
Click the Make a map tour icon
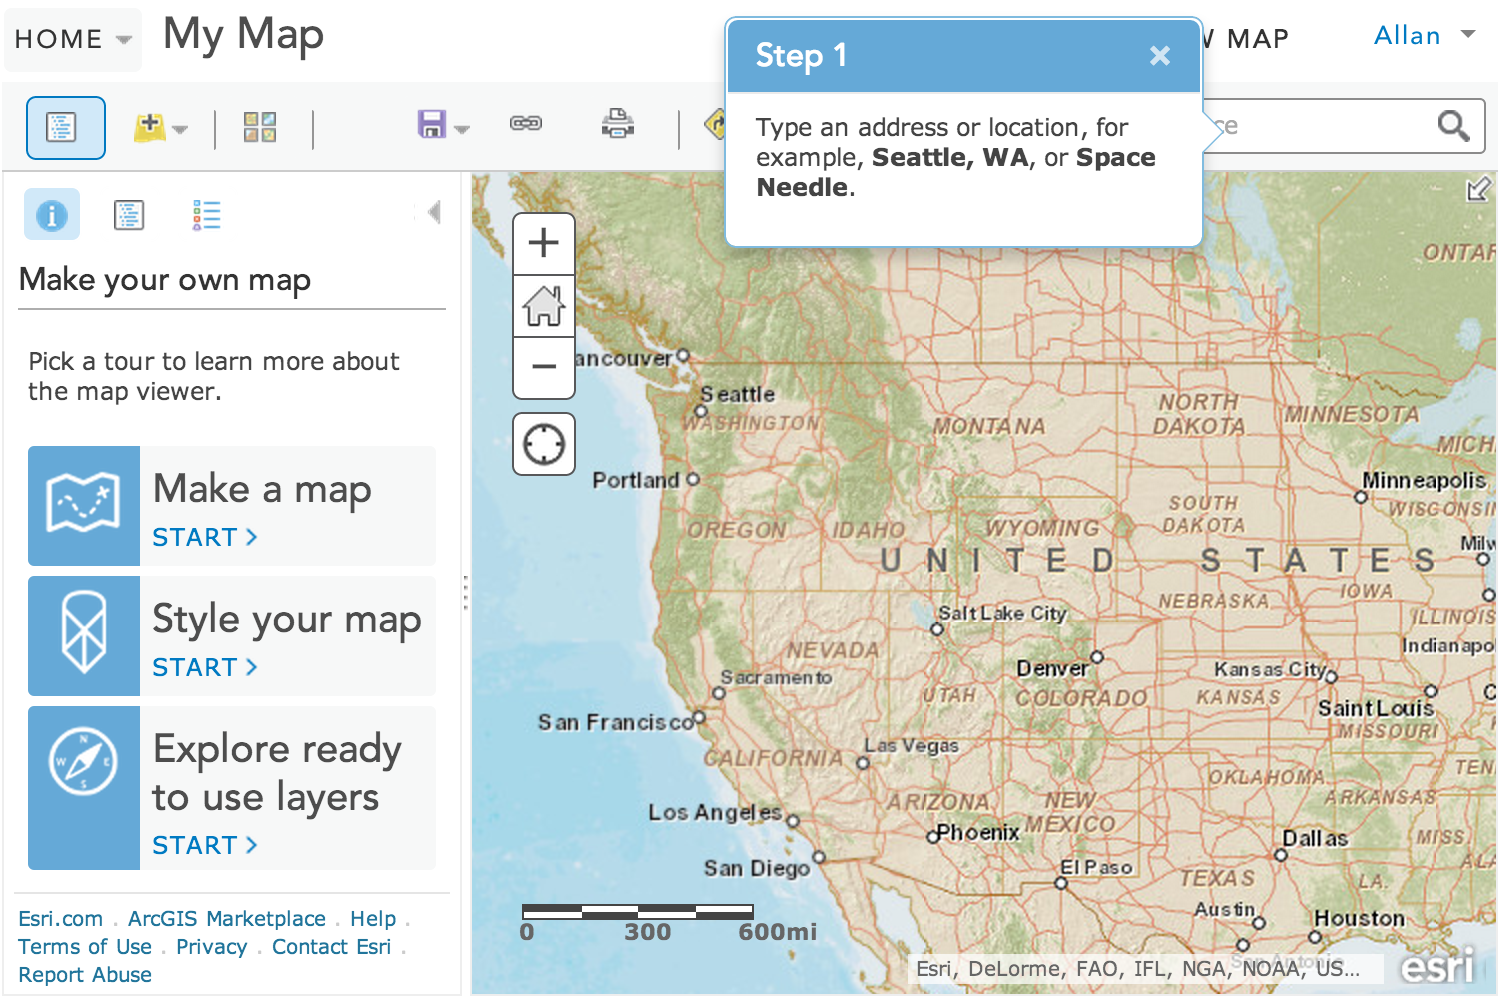pos(84,506)
